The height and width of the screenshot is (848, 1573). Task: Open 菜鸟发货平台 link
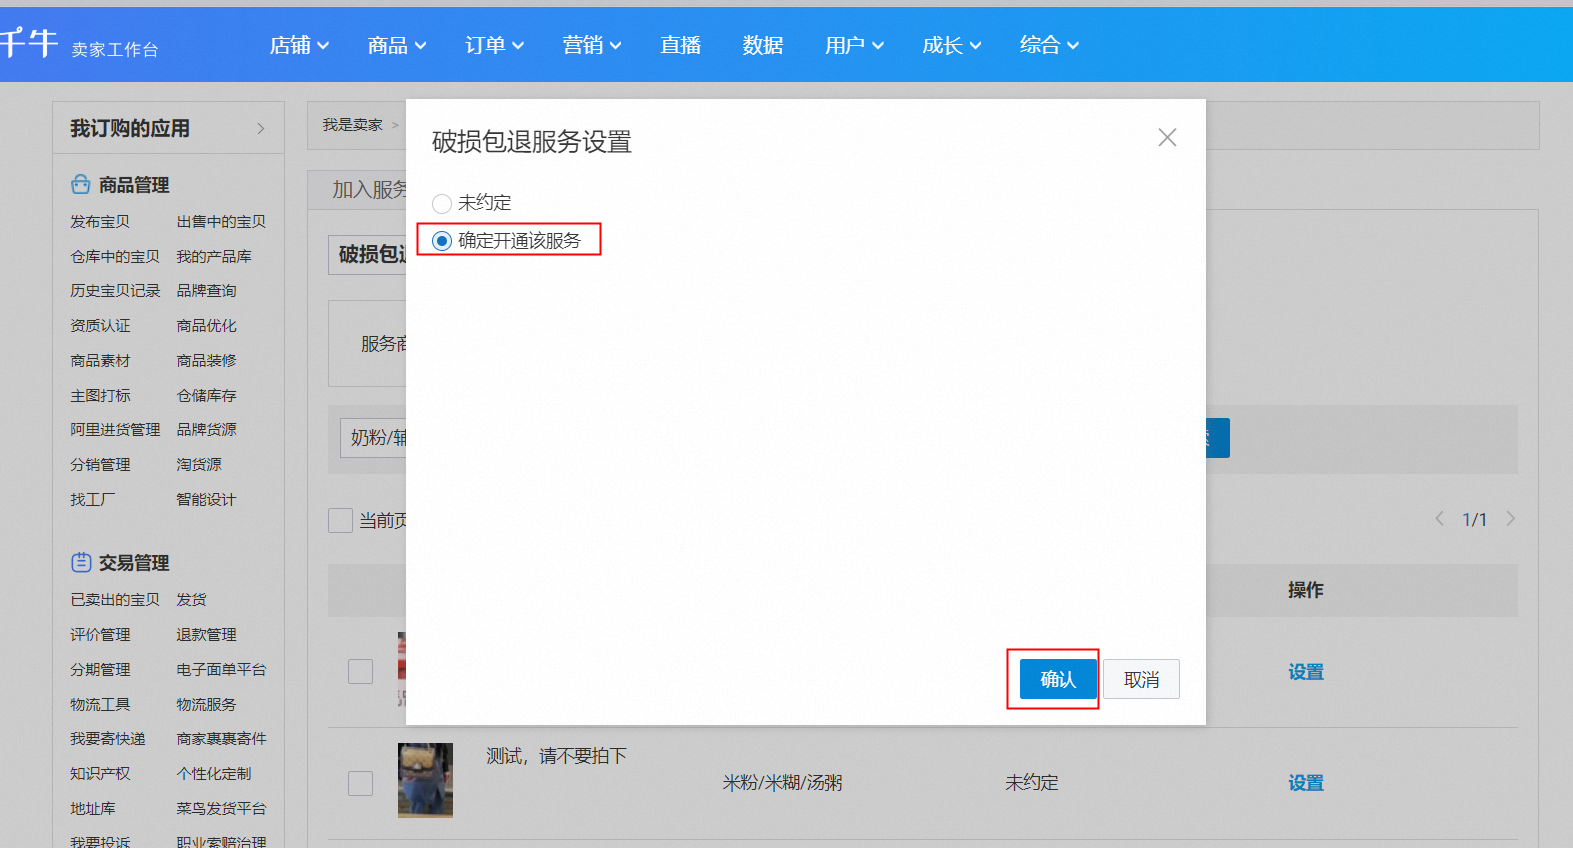click(221, 809)
